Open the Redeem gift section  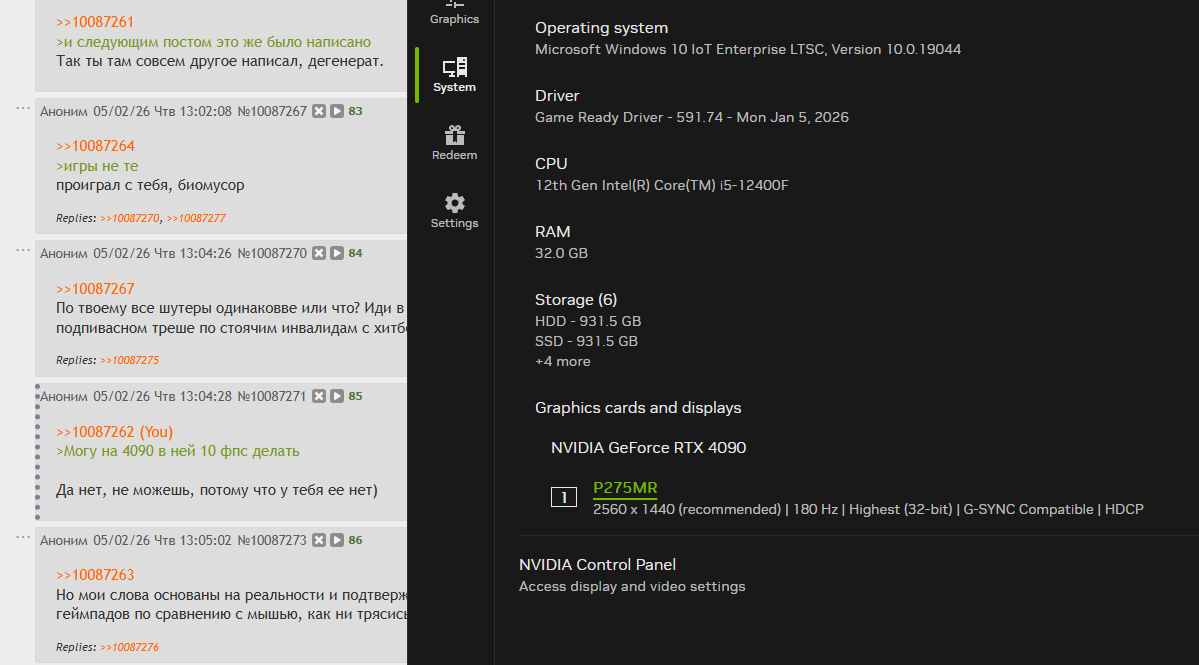[x=454, y=143]
